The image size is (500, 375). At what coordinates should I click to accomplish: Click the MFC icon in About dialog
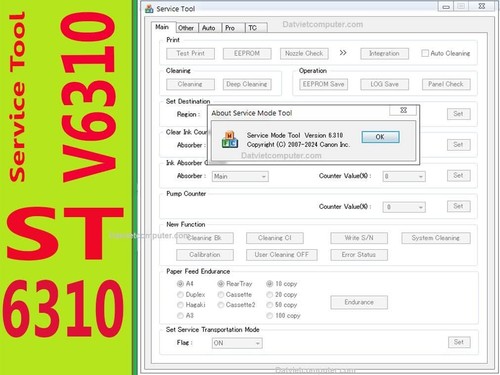pyautogui.click(x=230, y=140)
